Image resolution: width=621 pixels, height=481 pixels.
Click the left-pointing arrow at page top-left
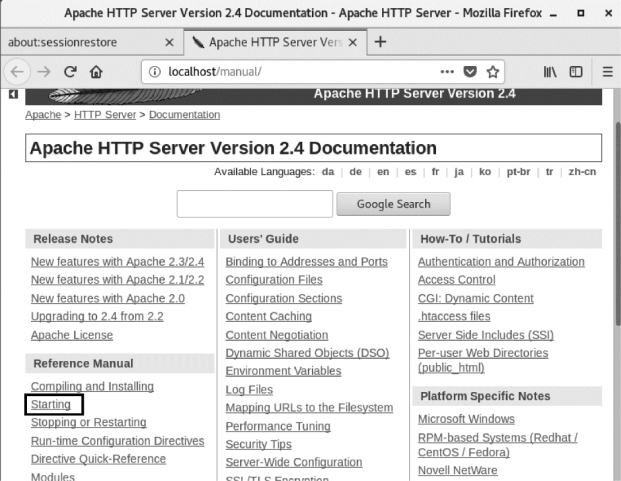coord(13,94)
